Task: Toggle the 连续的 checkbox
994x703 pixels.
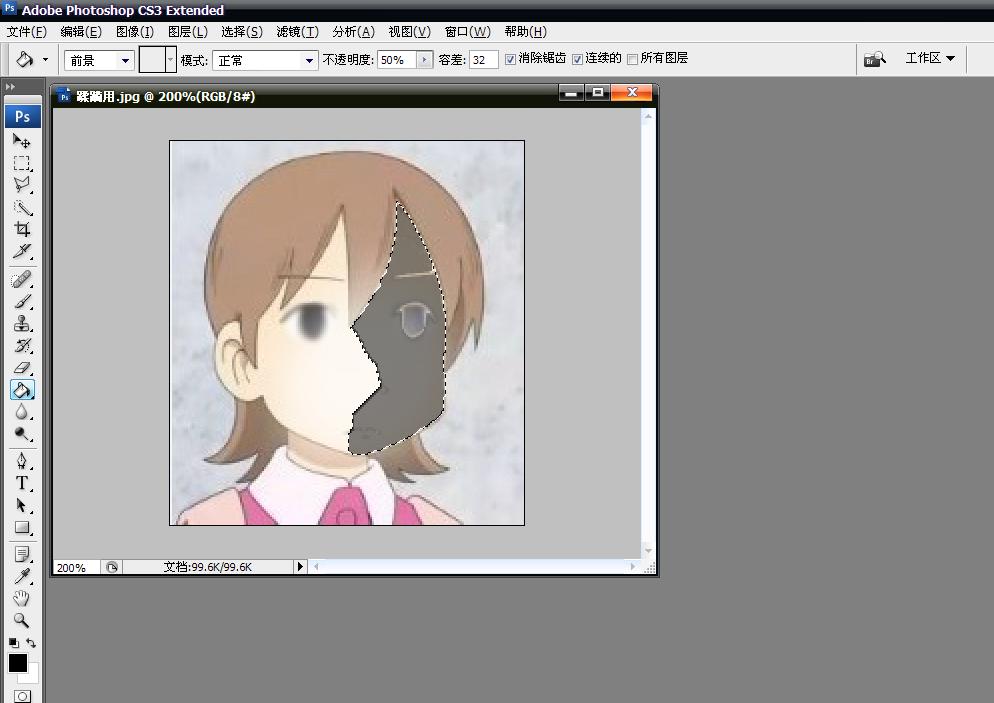Action: pyautogui.click(x=577, y=60)
